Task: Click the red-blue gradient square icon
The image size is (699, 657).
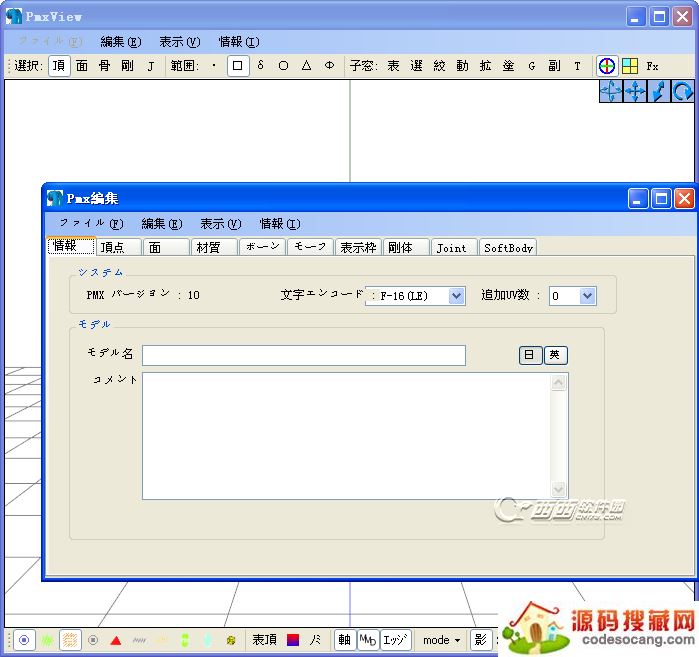Action: (293, 640)
